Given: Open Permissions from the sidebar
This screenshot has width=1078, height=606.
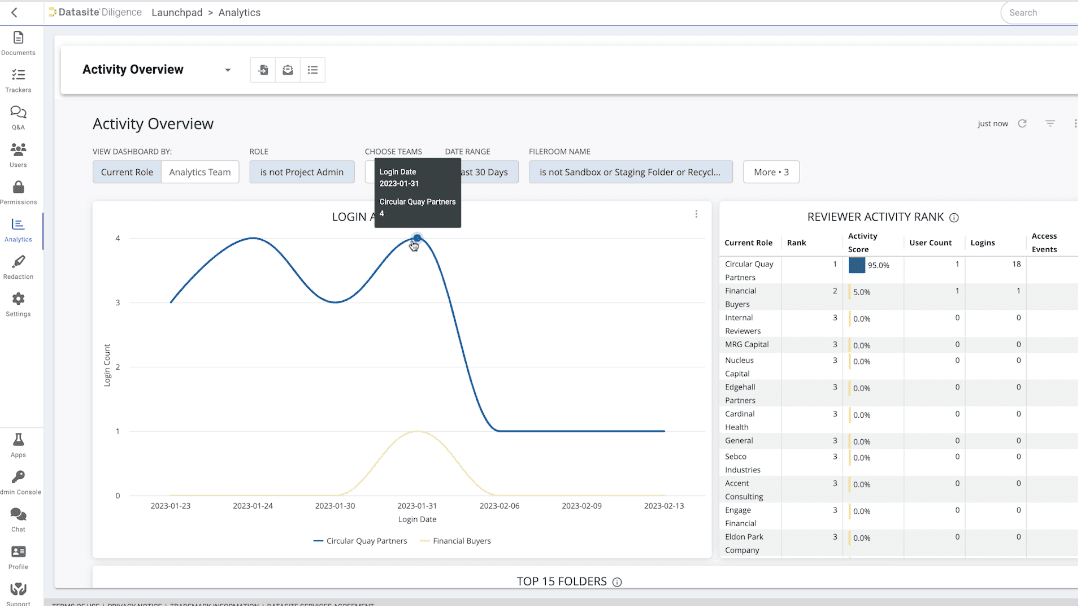Looking at the screenshot, I should 18,188.
